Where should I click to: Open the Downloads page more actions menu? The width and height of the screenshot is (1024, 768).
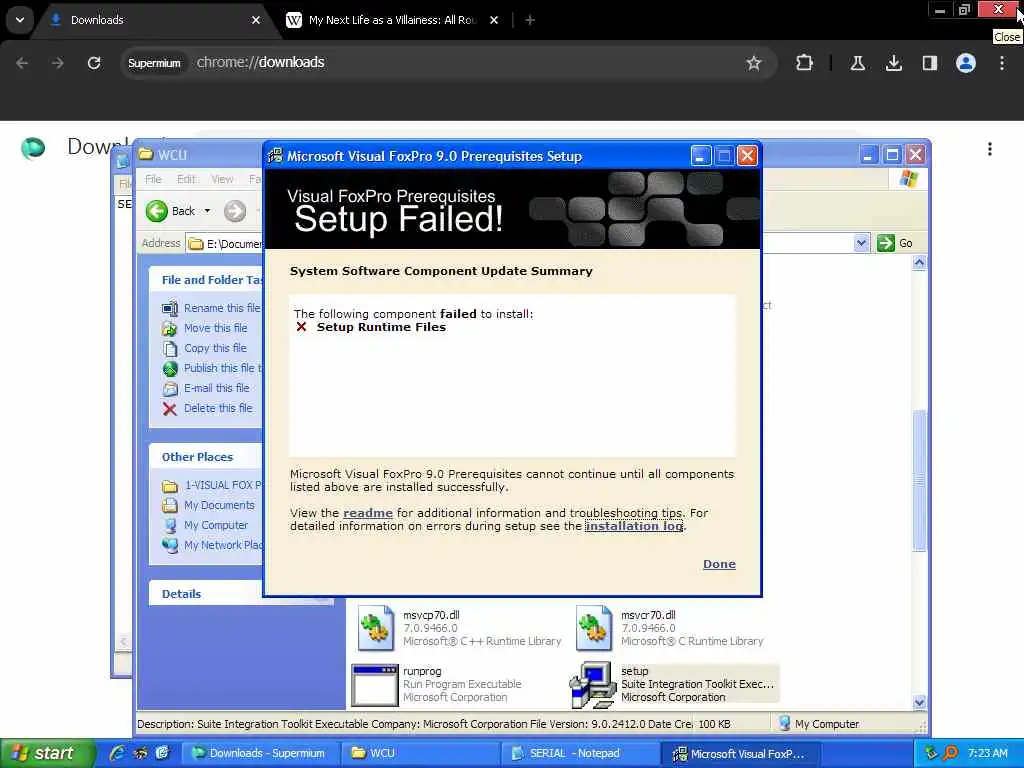989,149
